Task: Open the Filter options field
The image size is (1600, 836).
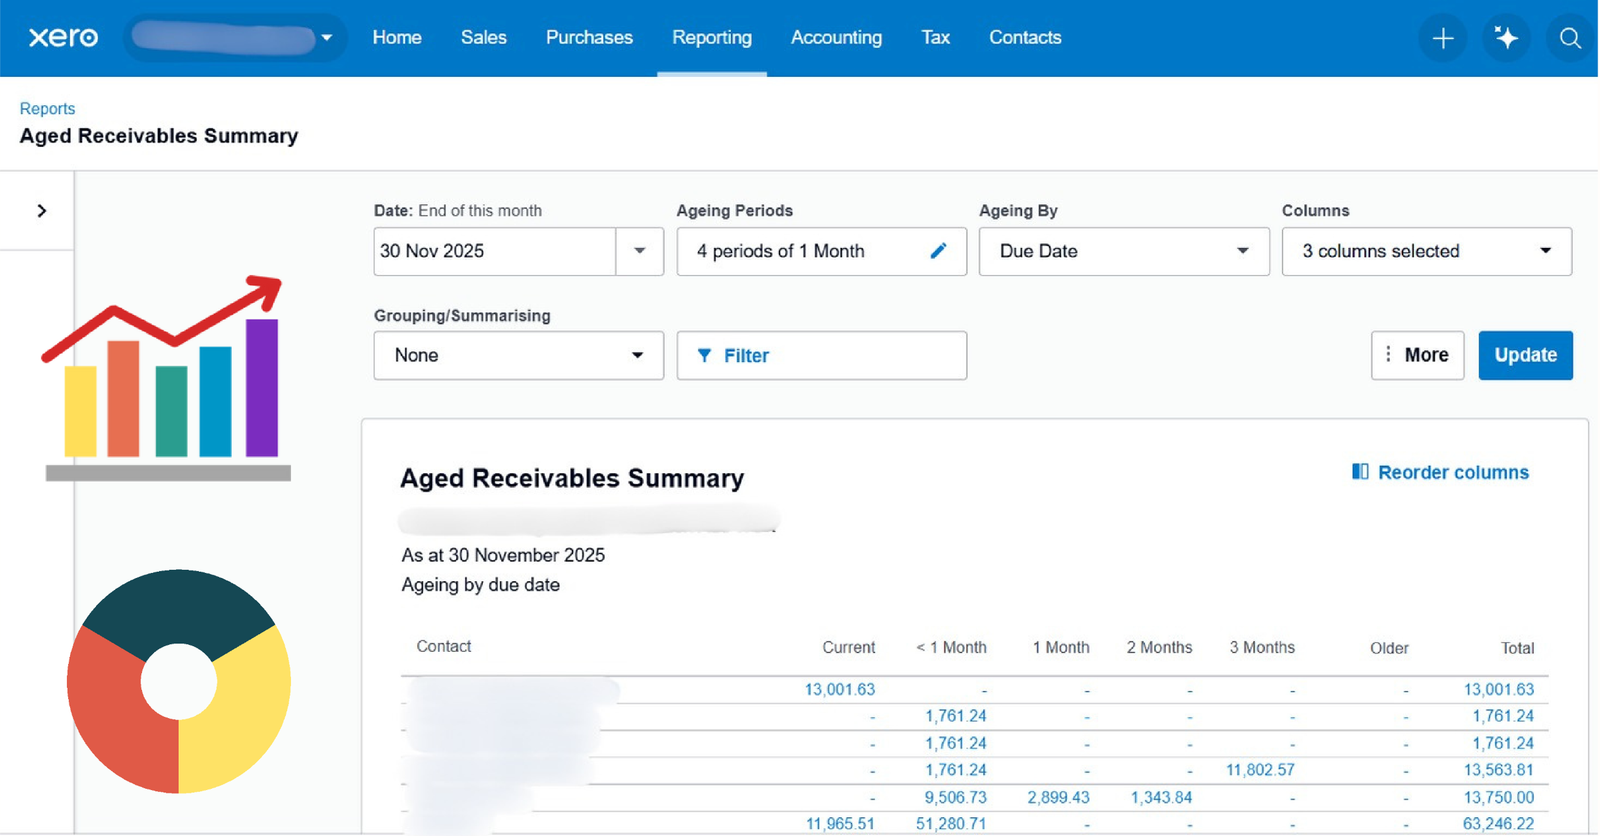Action: pyautogui.click(x=821, y=356)
